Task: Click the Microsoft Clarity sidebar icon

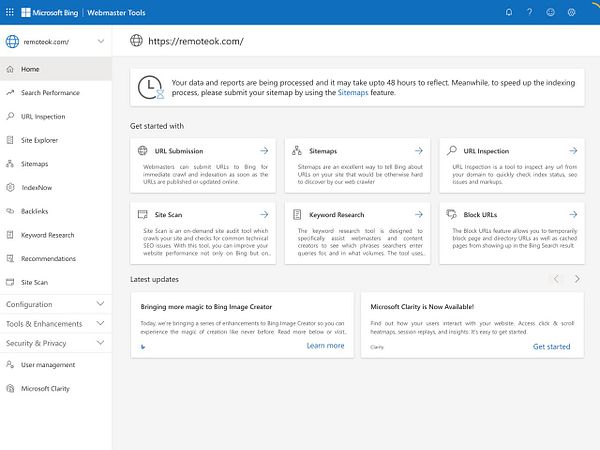Action: [10, 388]
